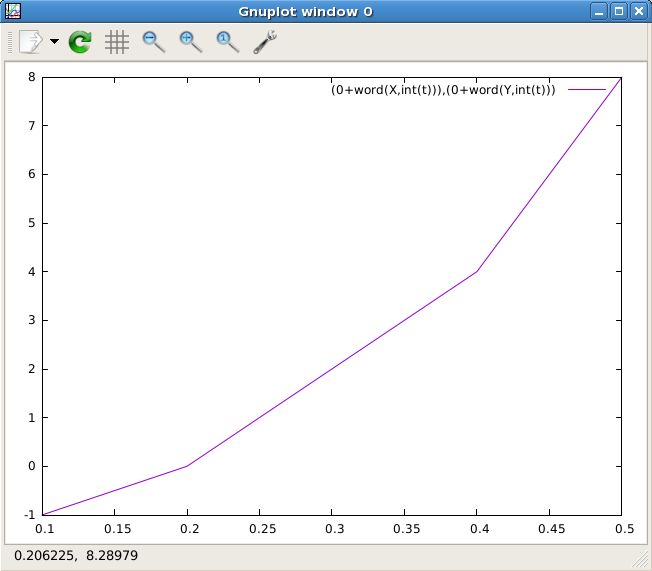Click the toolbar drag handle grip
The width and height of the screenshot is (652, 571).
click(10, 42)
